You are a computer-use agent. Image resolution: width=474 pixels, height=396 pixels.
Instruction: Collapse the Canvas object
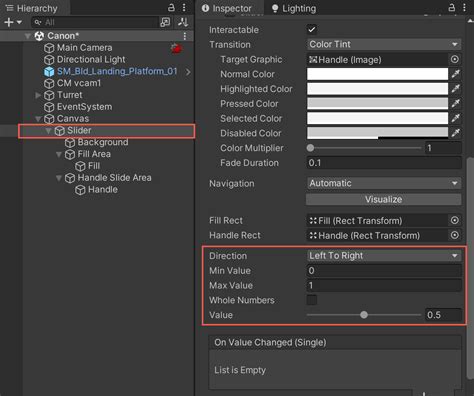pos(38,119)
